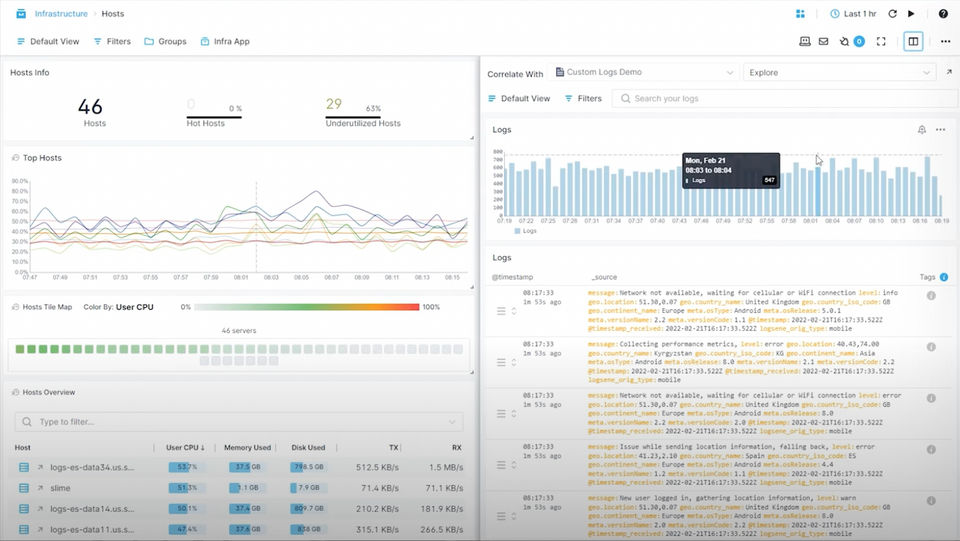
Task: Start live tail with the play icon
Action: [x=911, y=13]
